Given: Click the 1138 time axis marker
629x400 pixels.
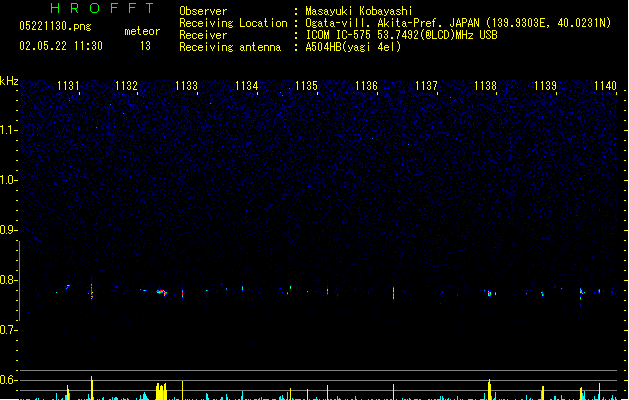Looking at the screenshot, I should [x=485, y=86].
